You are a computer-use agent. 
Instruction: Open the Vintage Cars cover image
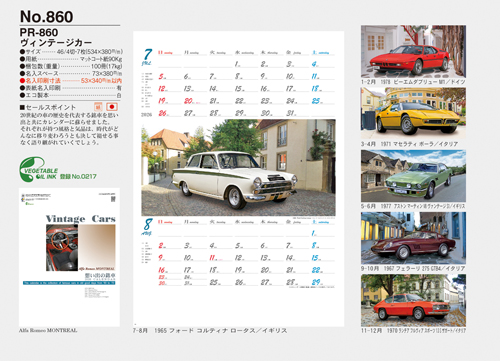tap(69, 257)
